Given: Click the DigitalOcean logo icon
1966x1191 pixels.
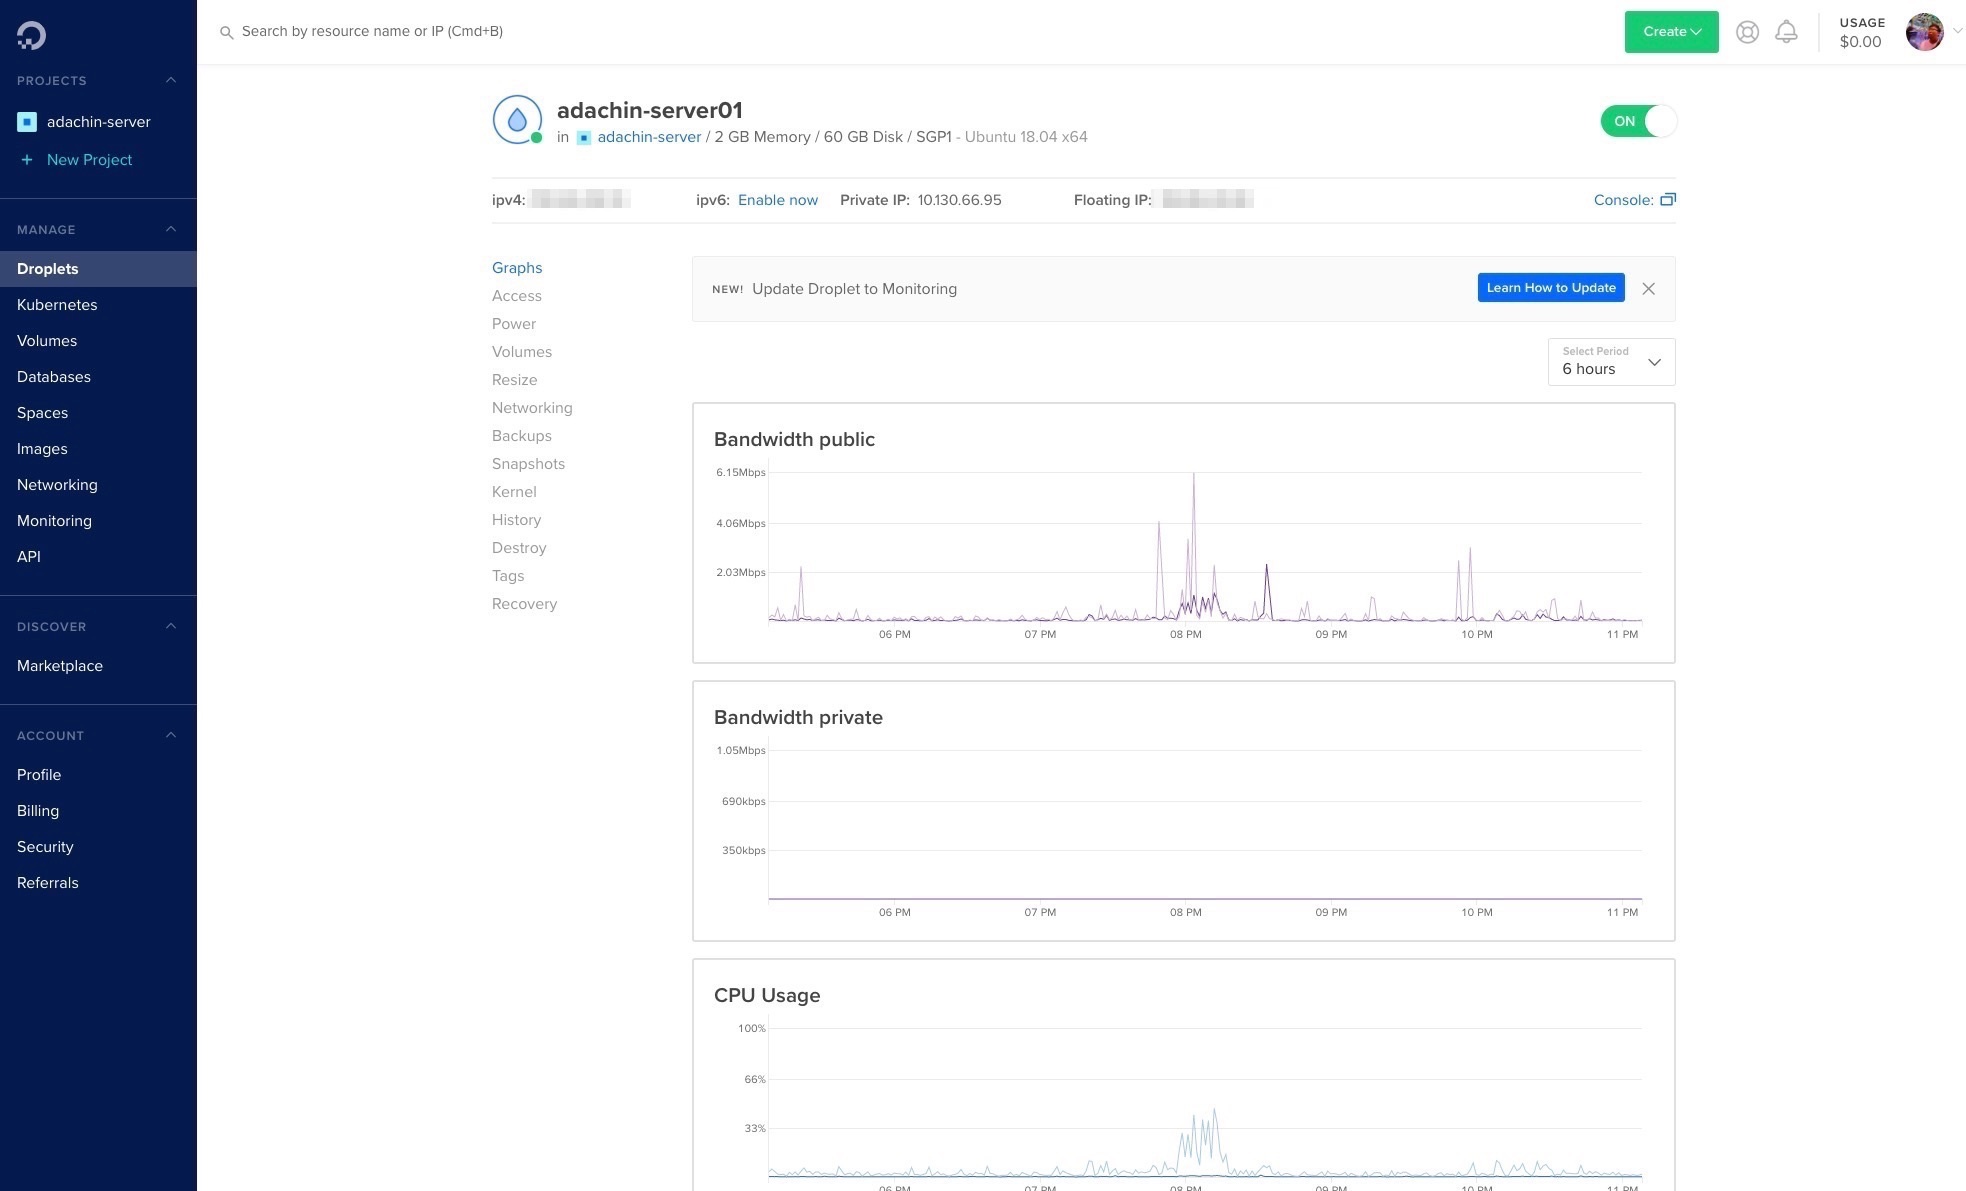Looking at the screenshot, I should [31, 35].
